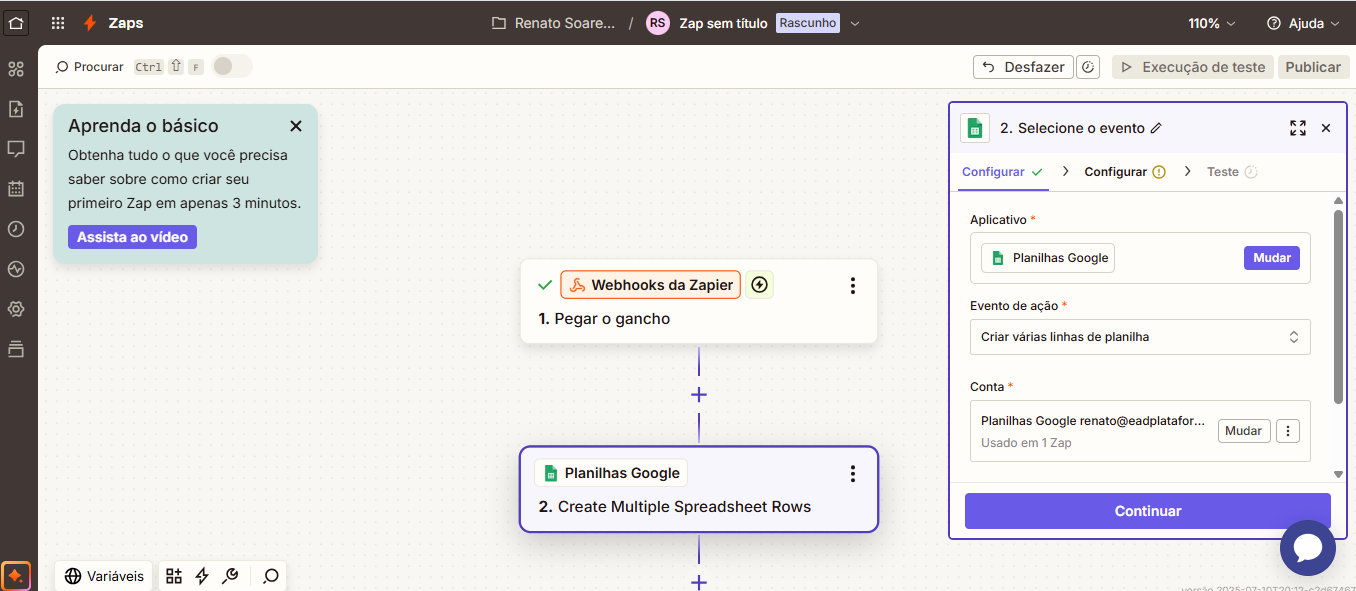Viewport: 1356px width, 591px height.
Task: Expand the Zap title dropdown chevron
Action: tap(855, 23)
